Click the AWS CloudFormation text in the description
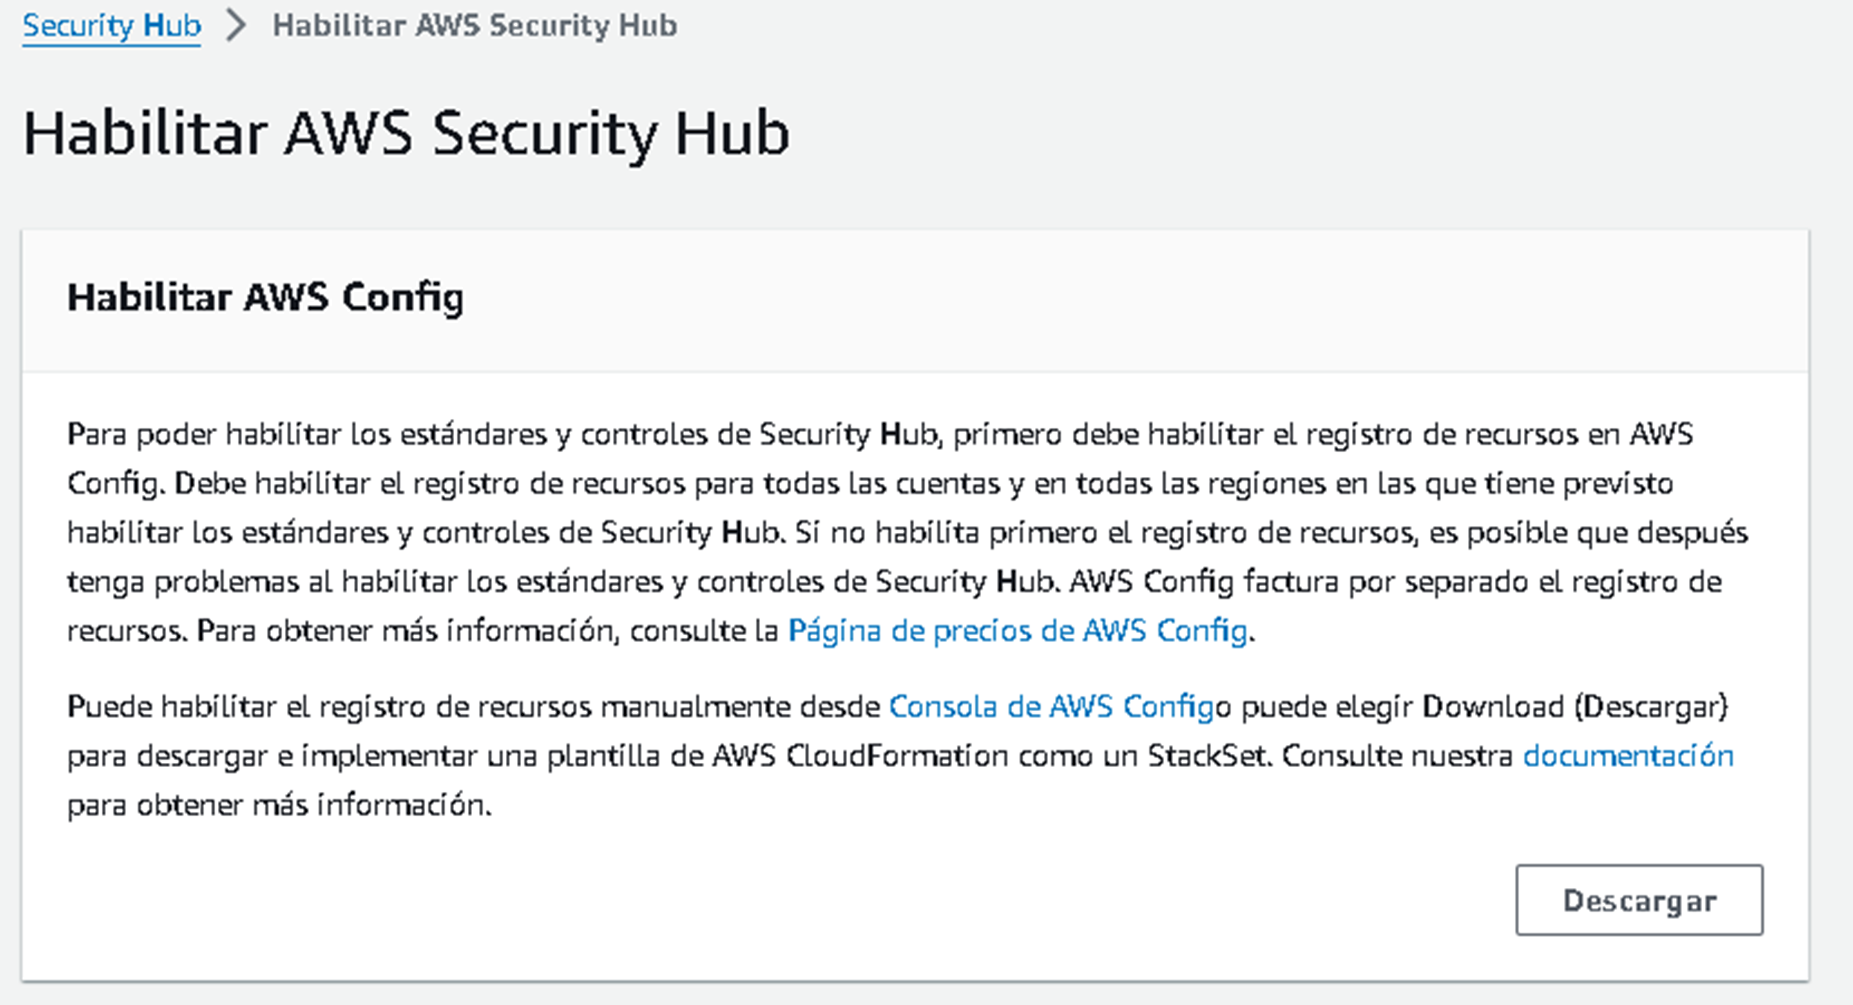Image resolution: width=1853 pixels, height=1005 pixels. pos(859,756)
